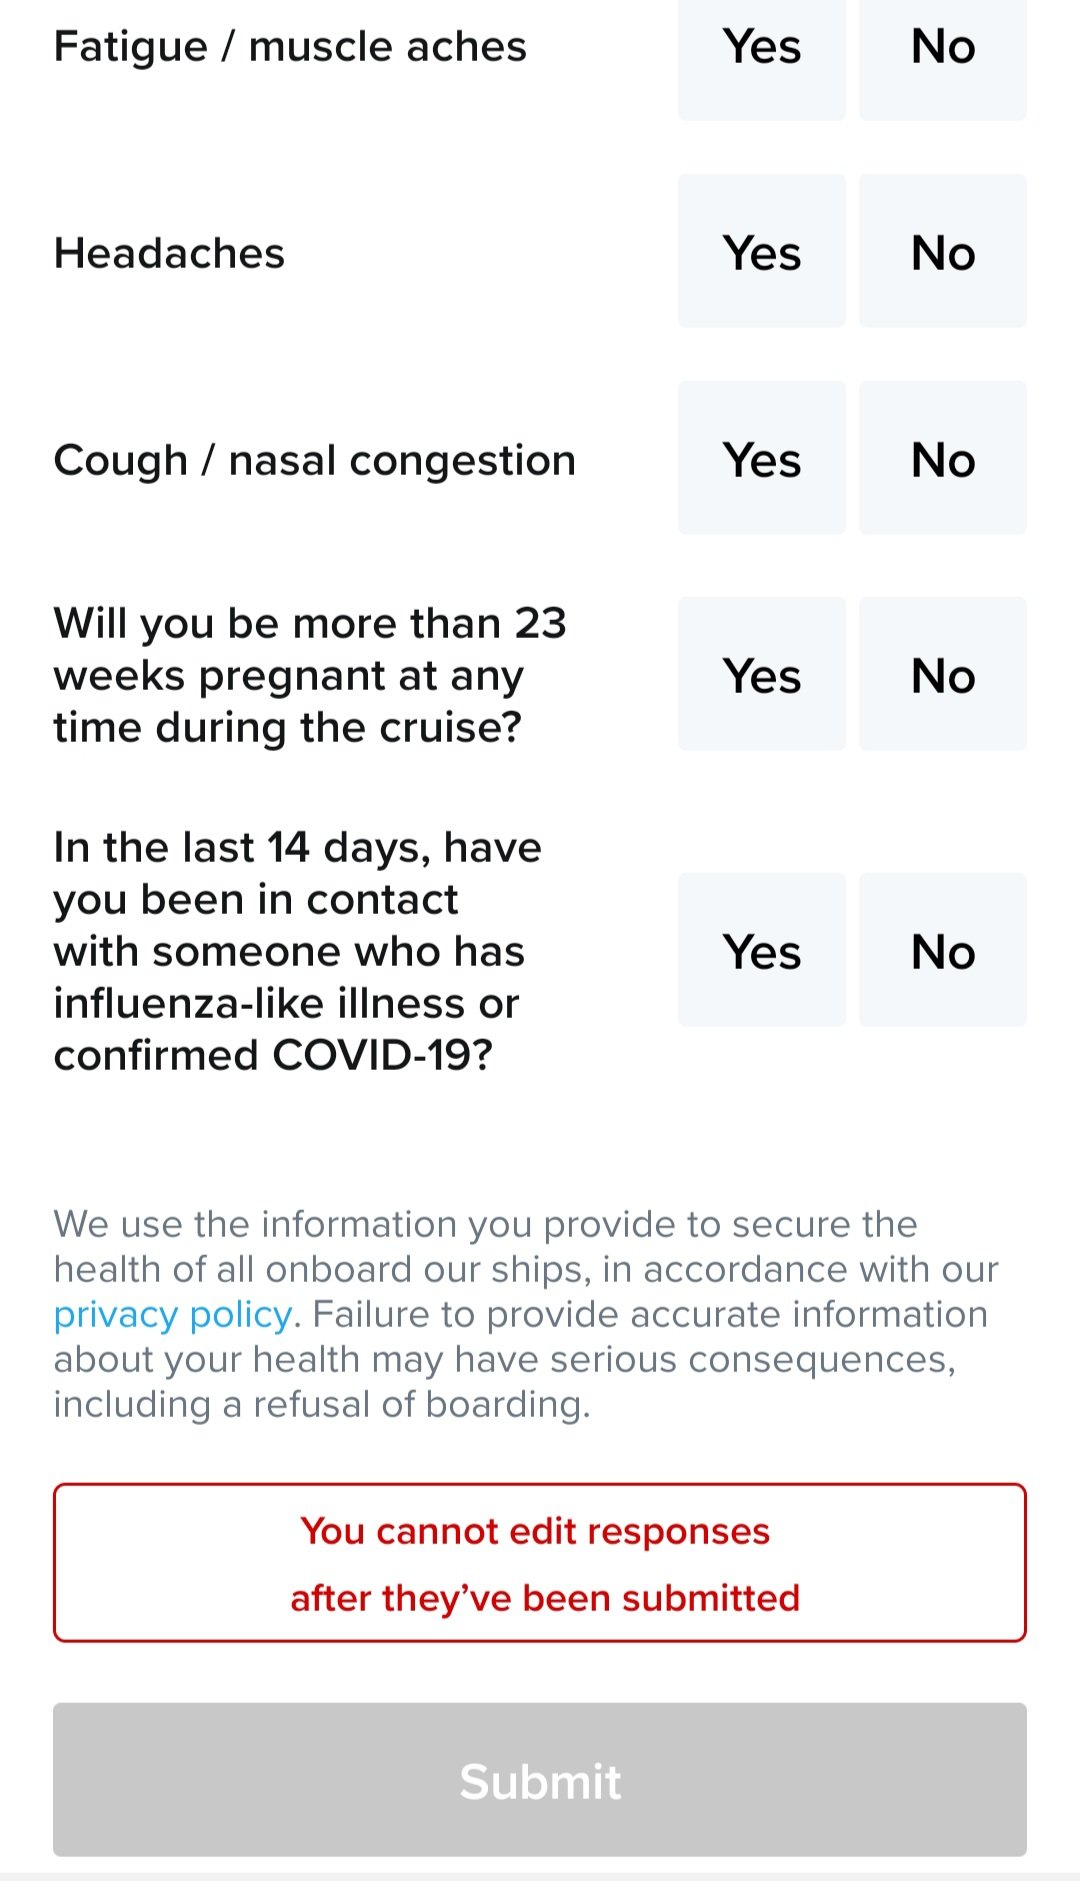1080x1881 pixels.
Task: Choose No for Headaches
Action: [943, 251]
